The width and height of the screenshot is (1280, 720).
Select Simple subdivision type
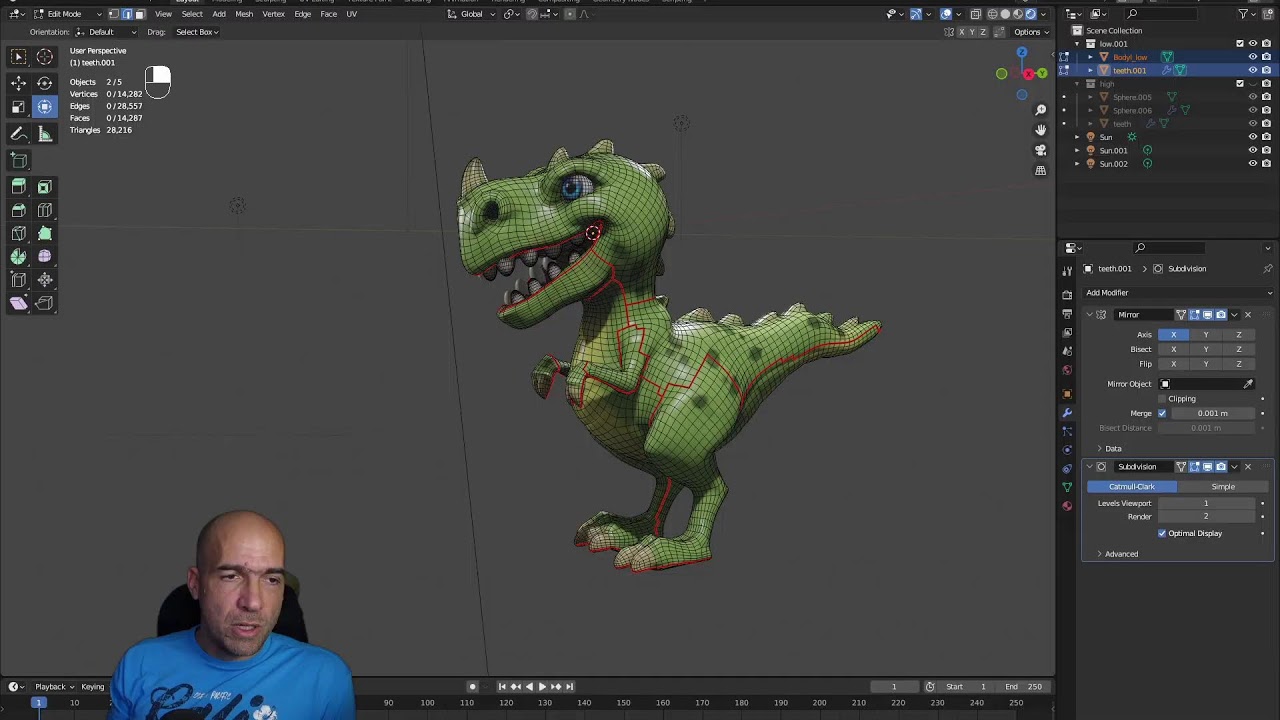click(1223, 487)
